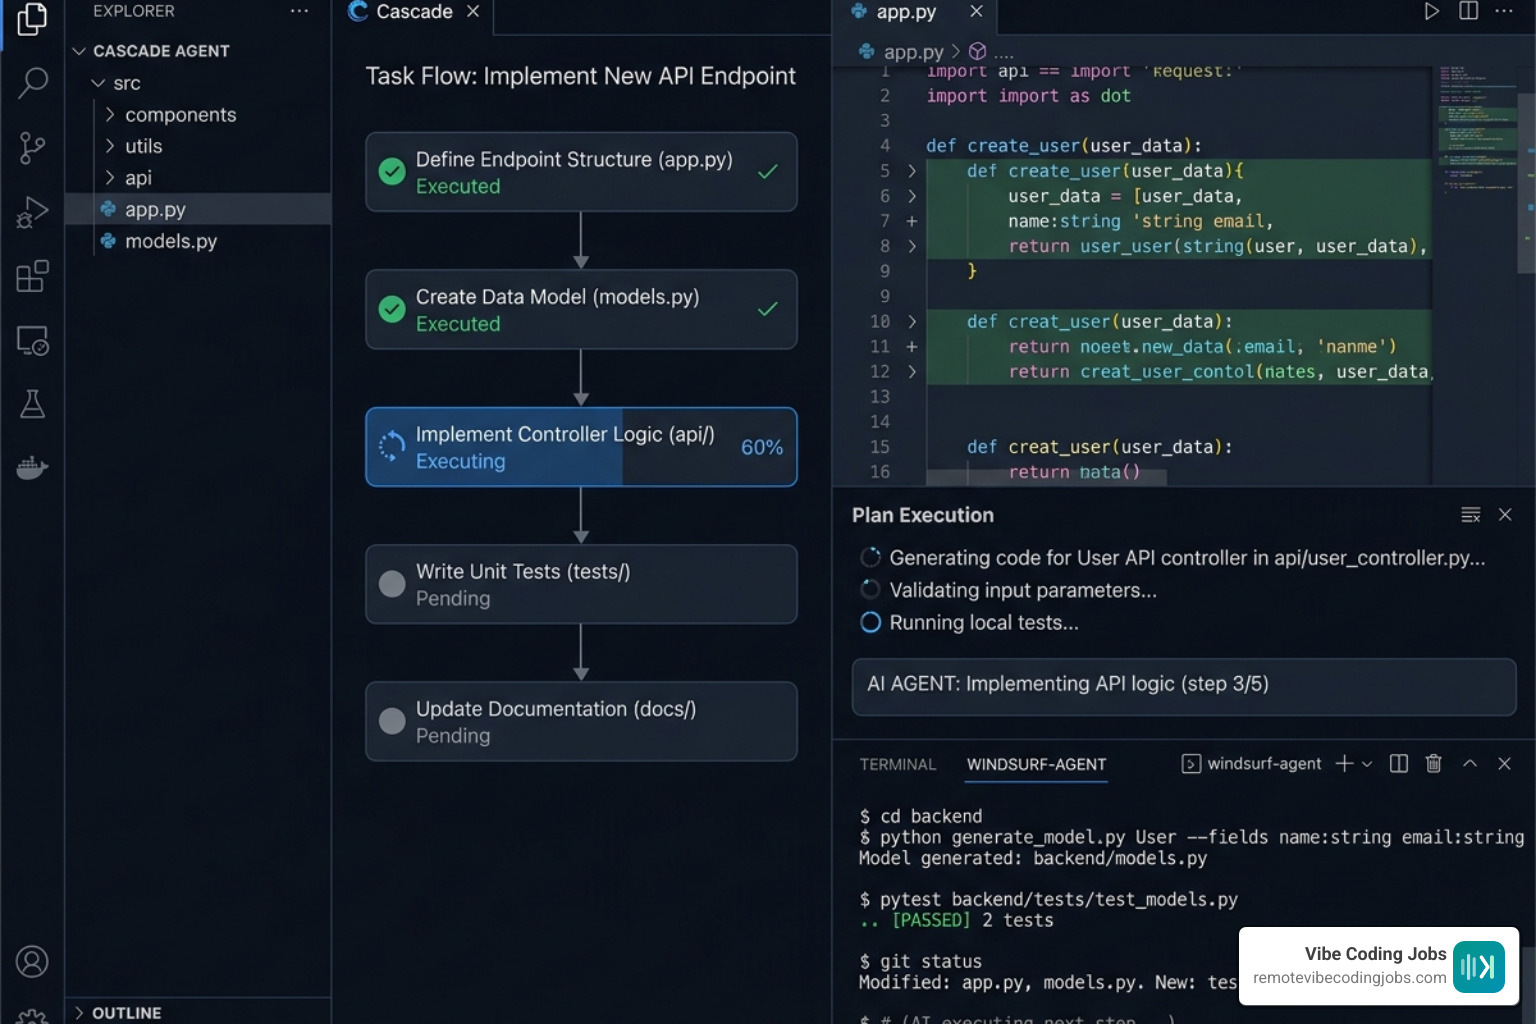Open the Search magnifier in activity bar

pyautogui.click(x=32, y=83)
